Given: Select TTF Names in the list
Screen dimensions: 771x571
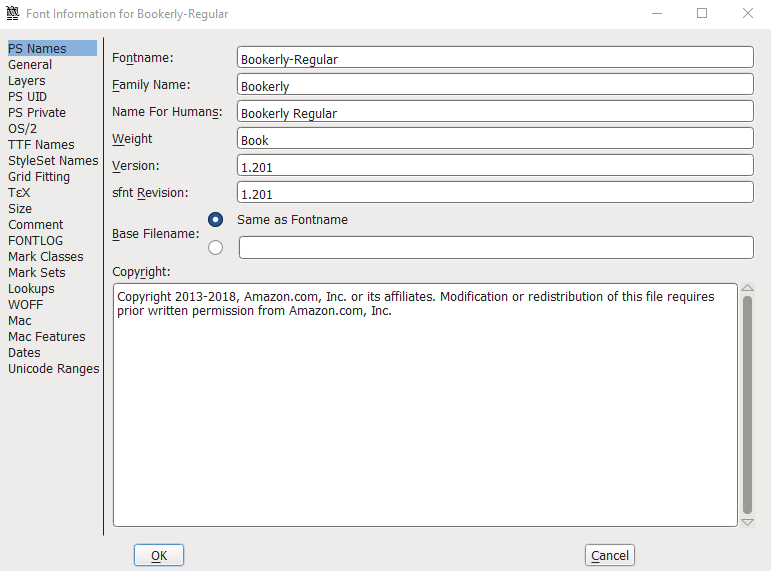Looking at the screenshot, I should tap(41, 145).
